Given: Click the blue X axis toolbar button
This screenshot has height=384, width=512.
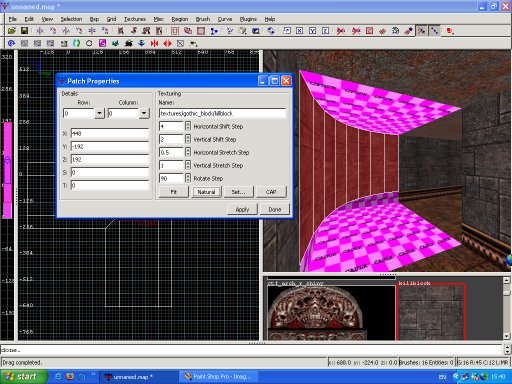Looking at the screenshot, I should coord(300,31).
